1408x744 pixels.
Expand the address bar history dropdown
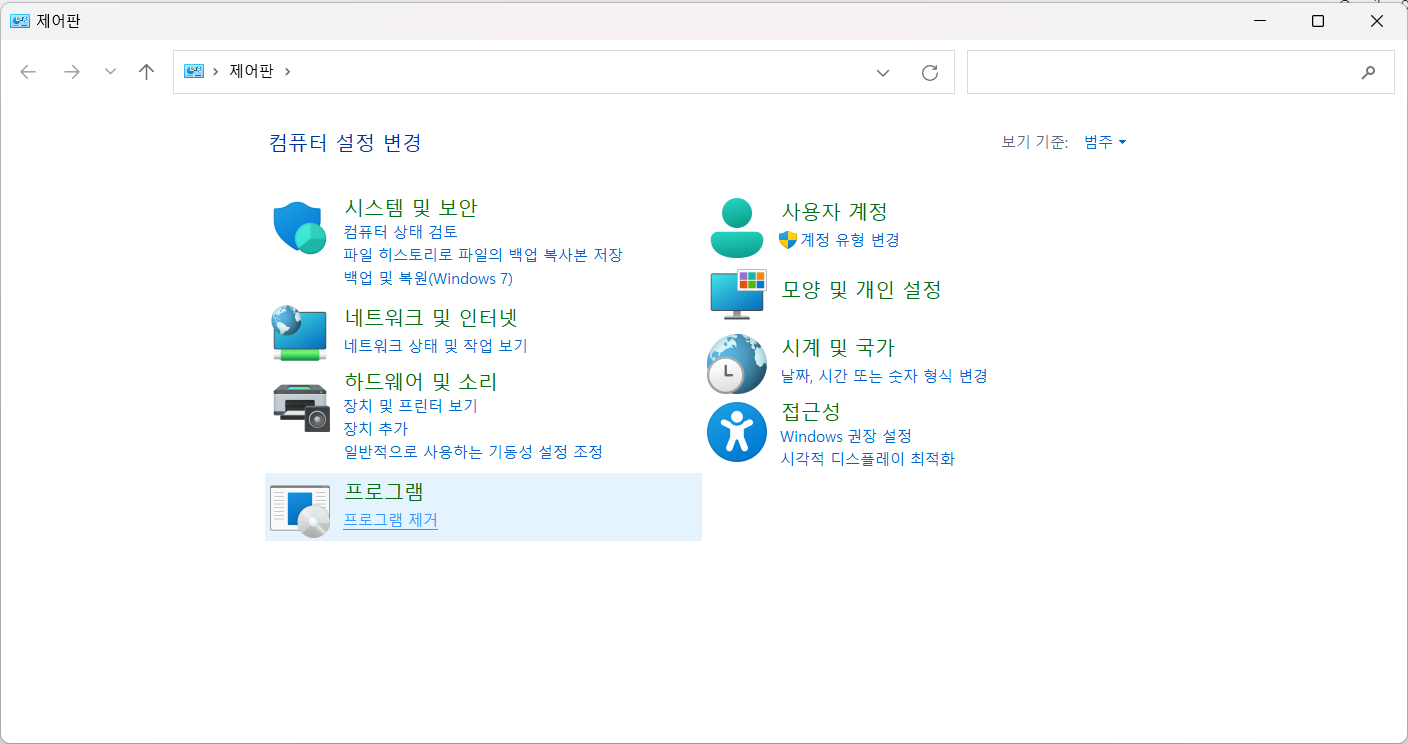coord(882,71)
